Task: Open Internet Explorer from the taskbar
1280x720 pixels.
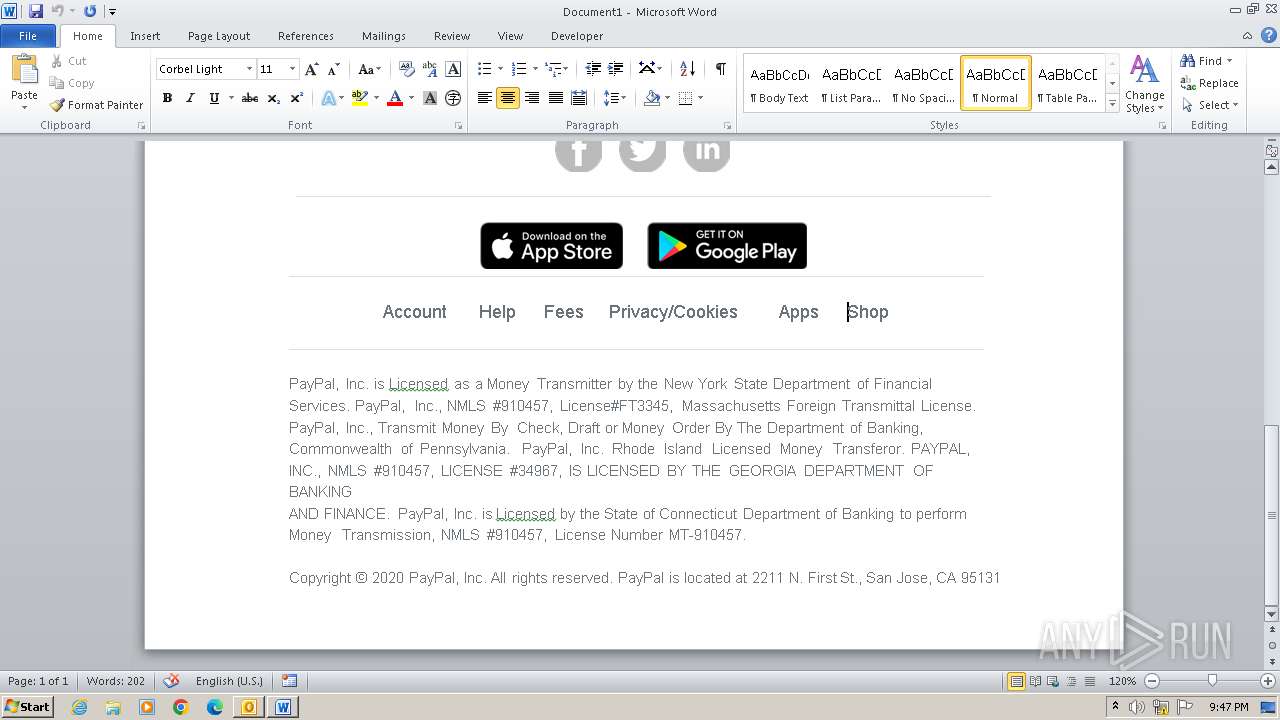Action: (x=79, y=707)
